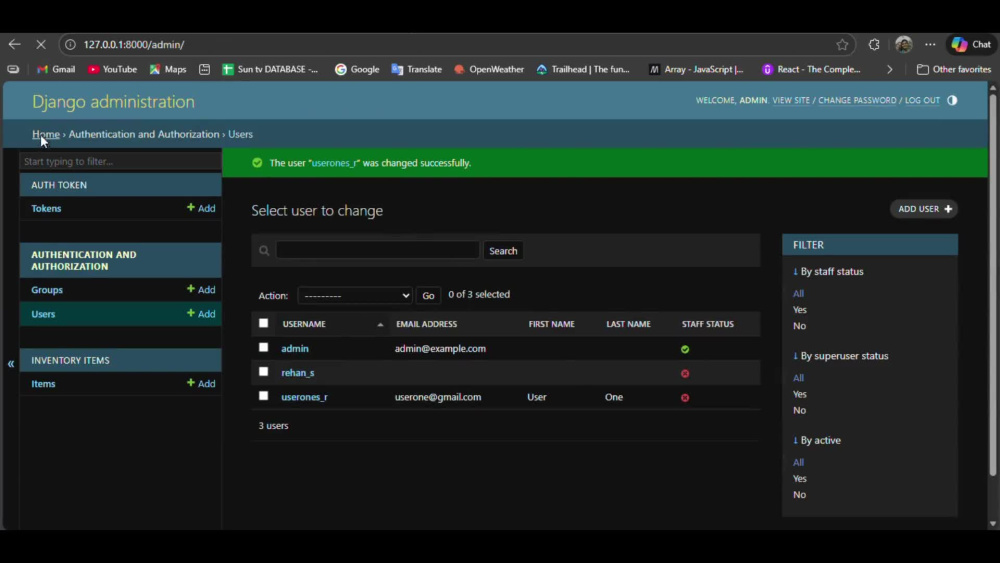Check the rehan_s row checkbox
Screen dimensions: 1000x563
point(263,372)
